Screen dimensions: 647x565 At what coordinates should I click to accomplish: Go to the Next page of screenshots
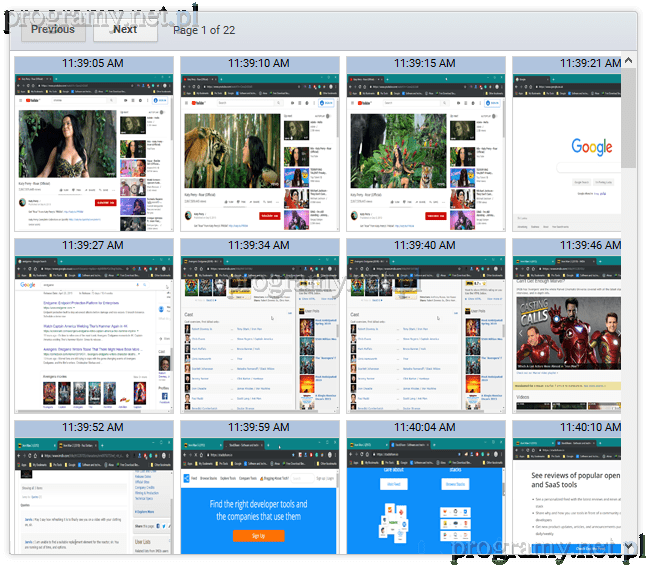pos(125,30)
